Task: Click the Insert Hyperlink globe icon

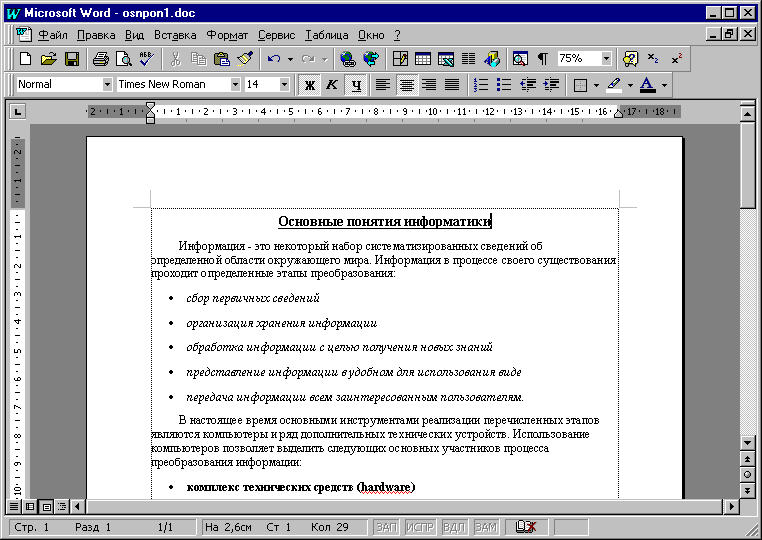Action: tap(348, 59)
